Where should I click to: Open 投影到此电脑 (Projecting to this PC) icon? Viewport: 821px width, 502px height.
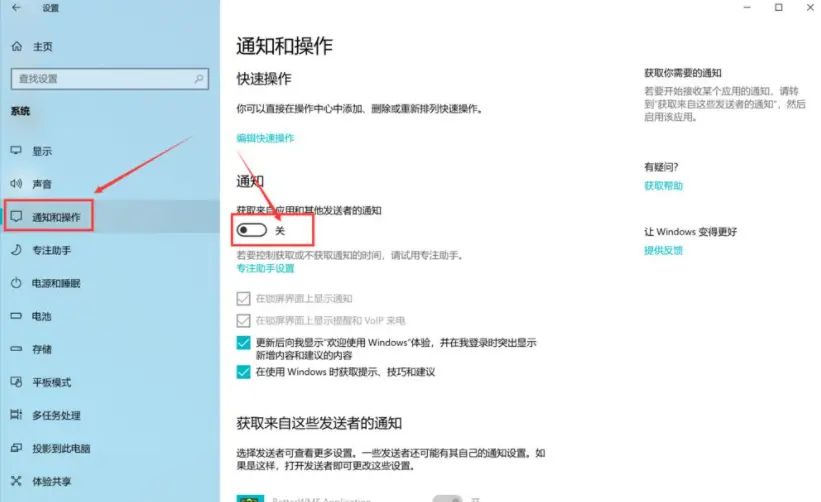pos(16,448)
